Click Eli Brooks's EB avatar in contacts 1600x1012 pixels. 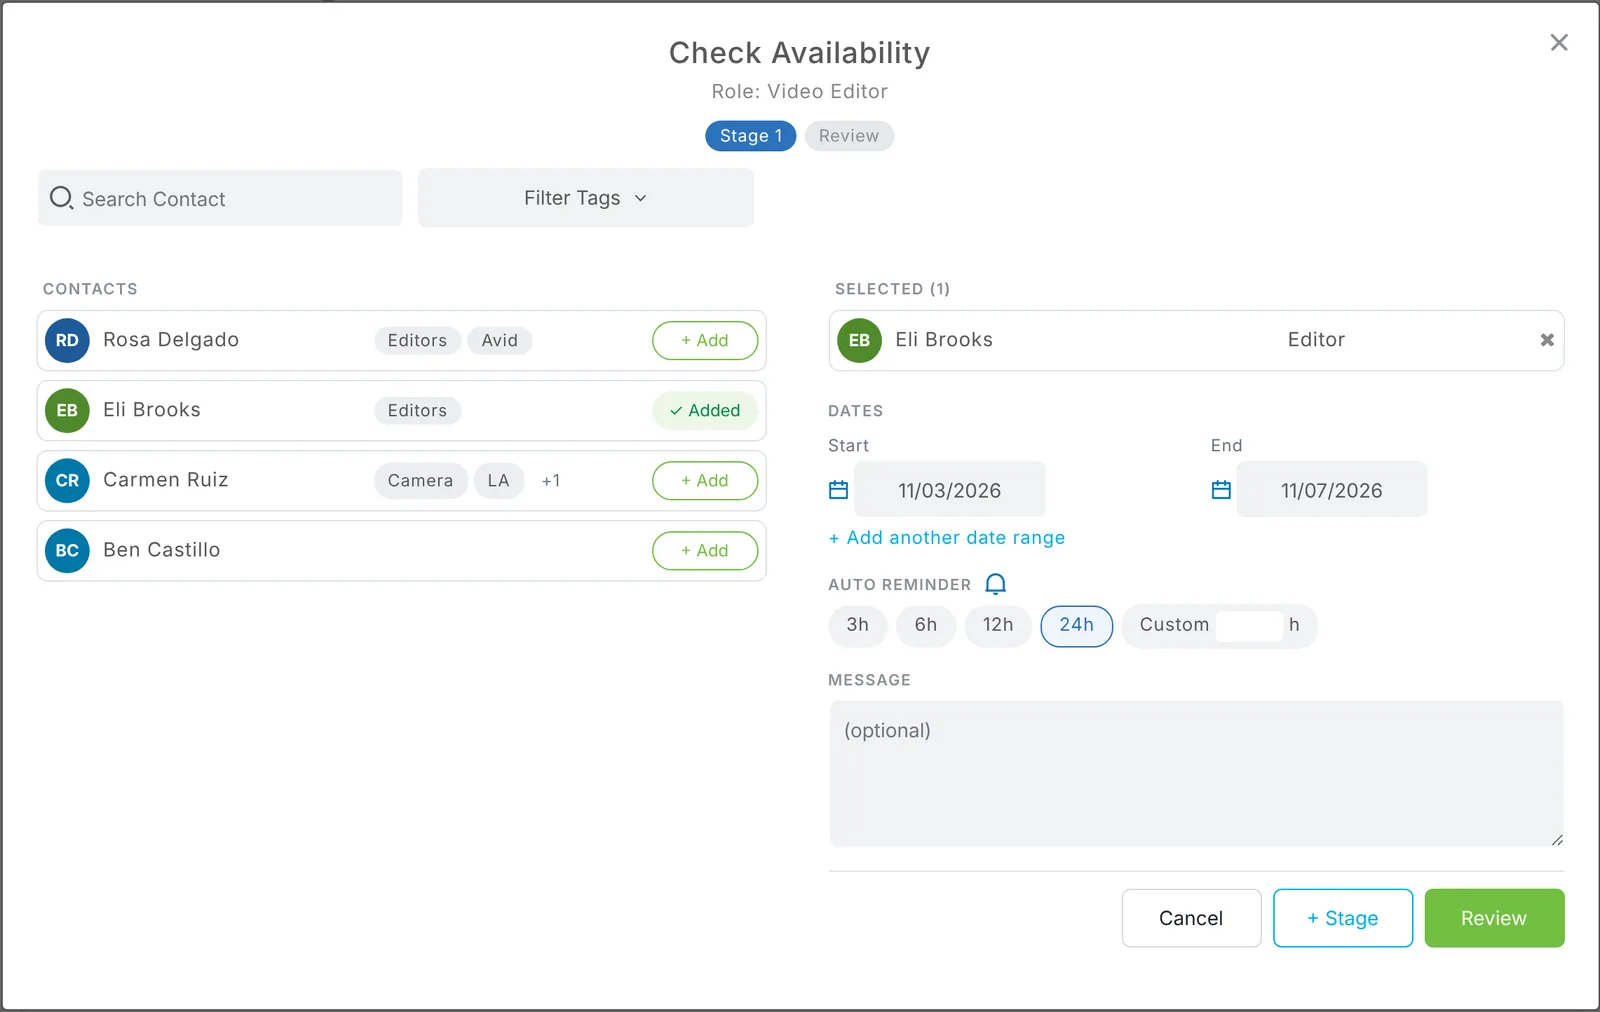(67, 410)
